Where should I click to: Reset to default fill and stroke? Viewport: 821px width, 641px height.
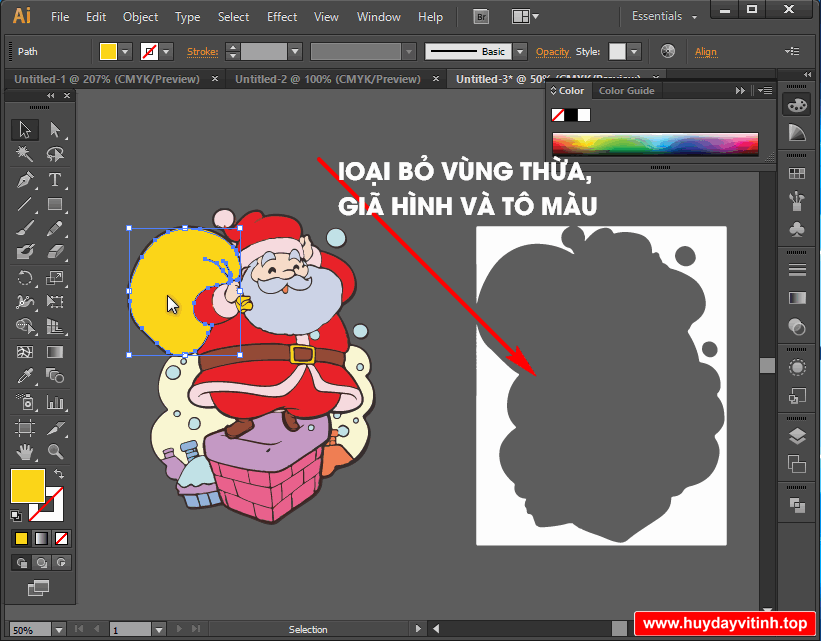tap(16, 516)
